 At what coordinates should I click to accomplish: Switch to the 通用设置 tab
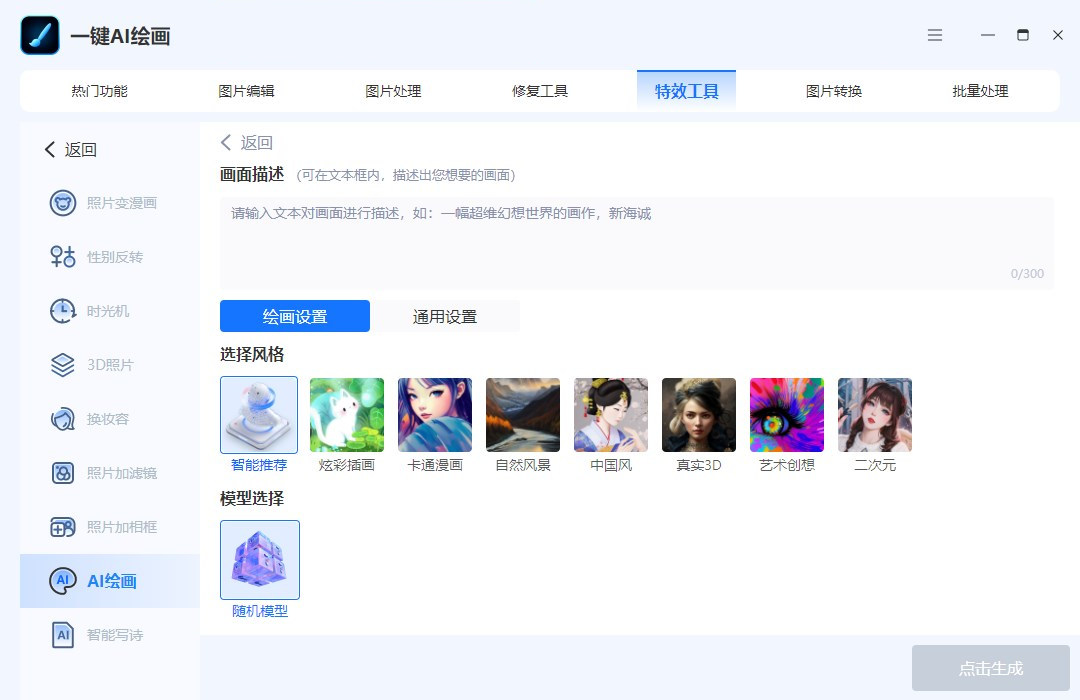coord(445,317)
